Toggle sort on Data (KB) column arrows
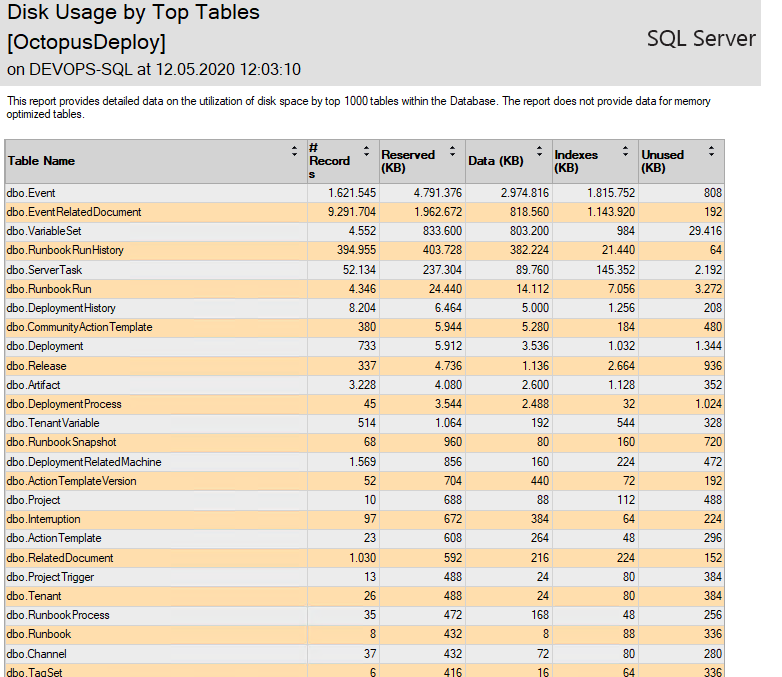Viewport: 782px width, 677px height. [539, 151]
